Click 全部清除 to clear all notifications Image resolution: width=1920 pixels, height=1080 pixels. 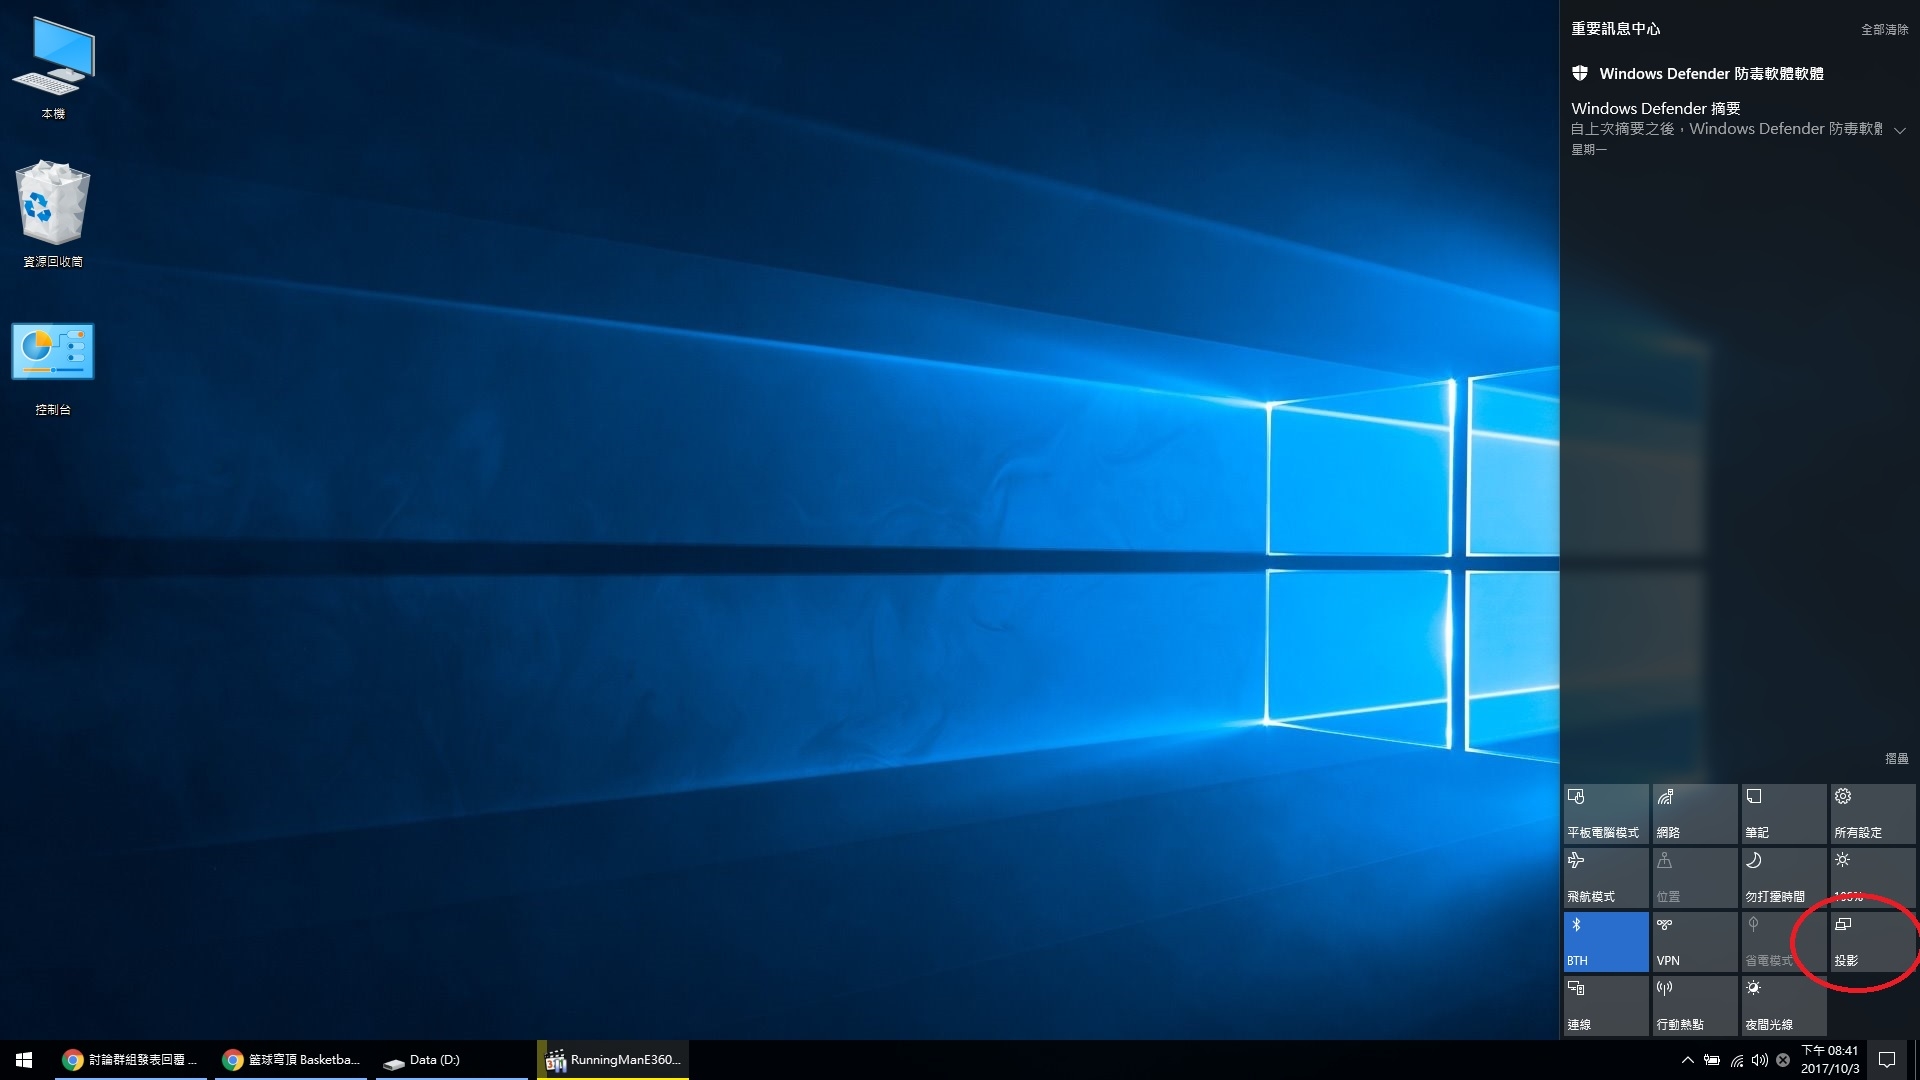tap(1884, 30)
